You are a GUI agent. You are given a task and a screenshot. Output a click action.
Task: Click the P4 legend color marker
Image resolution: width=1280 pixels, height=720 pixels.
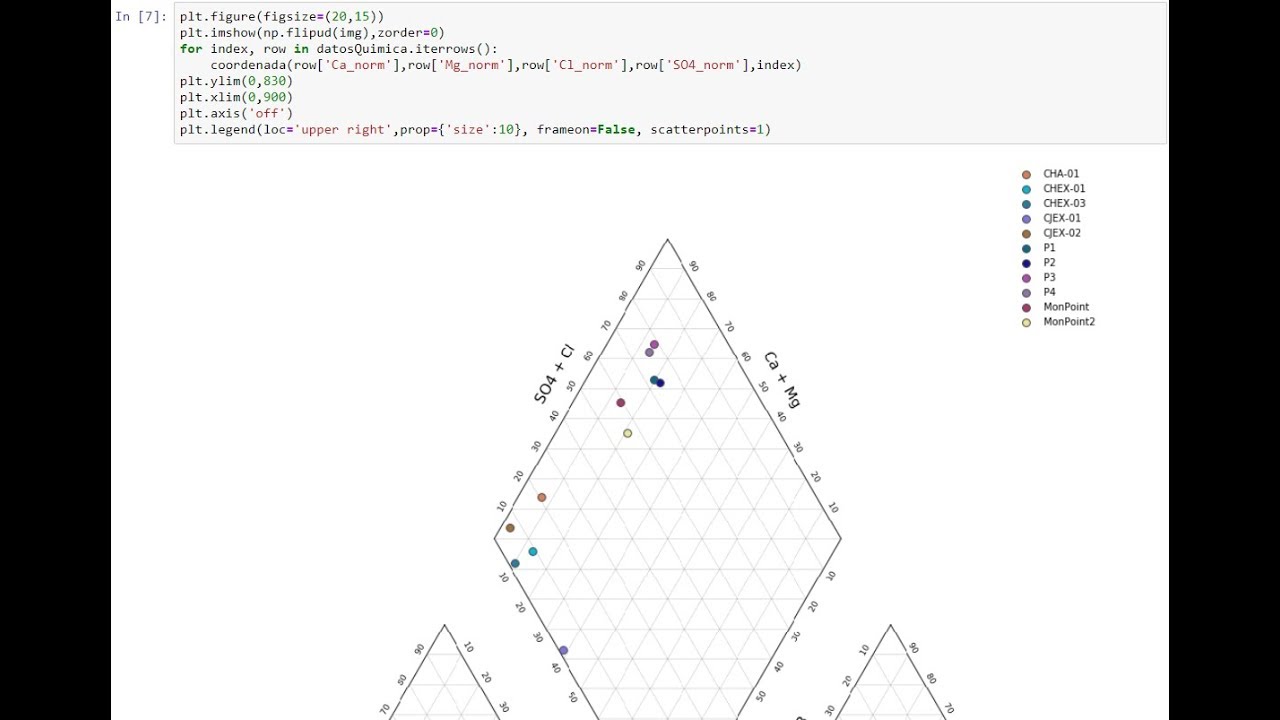pos(1026,292)
